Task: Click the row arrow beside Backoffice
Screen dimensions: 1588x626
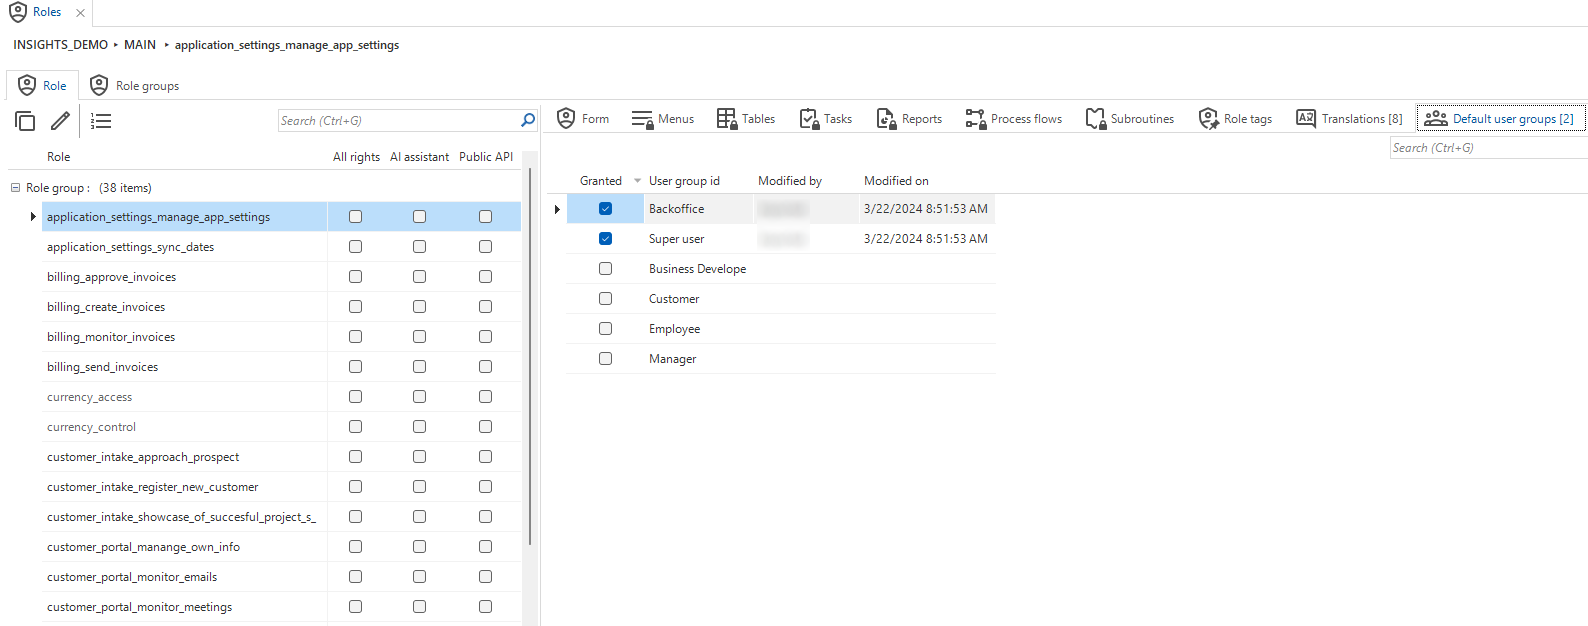Action: [x=557, y=209]
